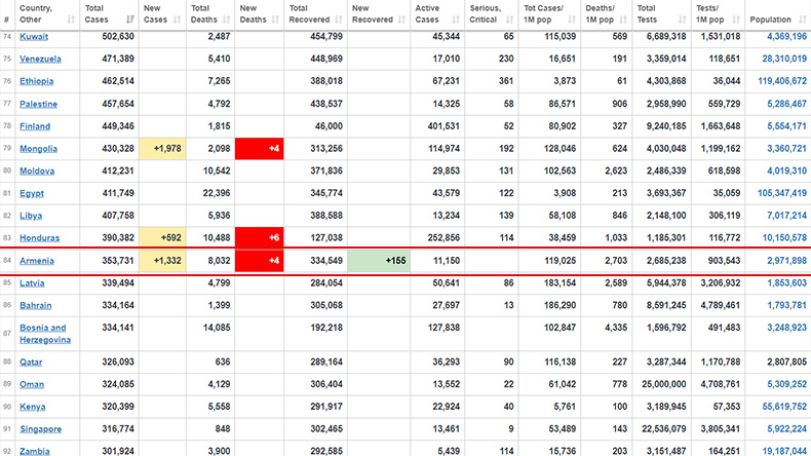Viewport: 811px width, 456px height.
Task: Select Armenia total cases value 353,731
Action: (118, 261)
